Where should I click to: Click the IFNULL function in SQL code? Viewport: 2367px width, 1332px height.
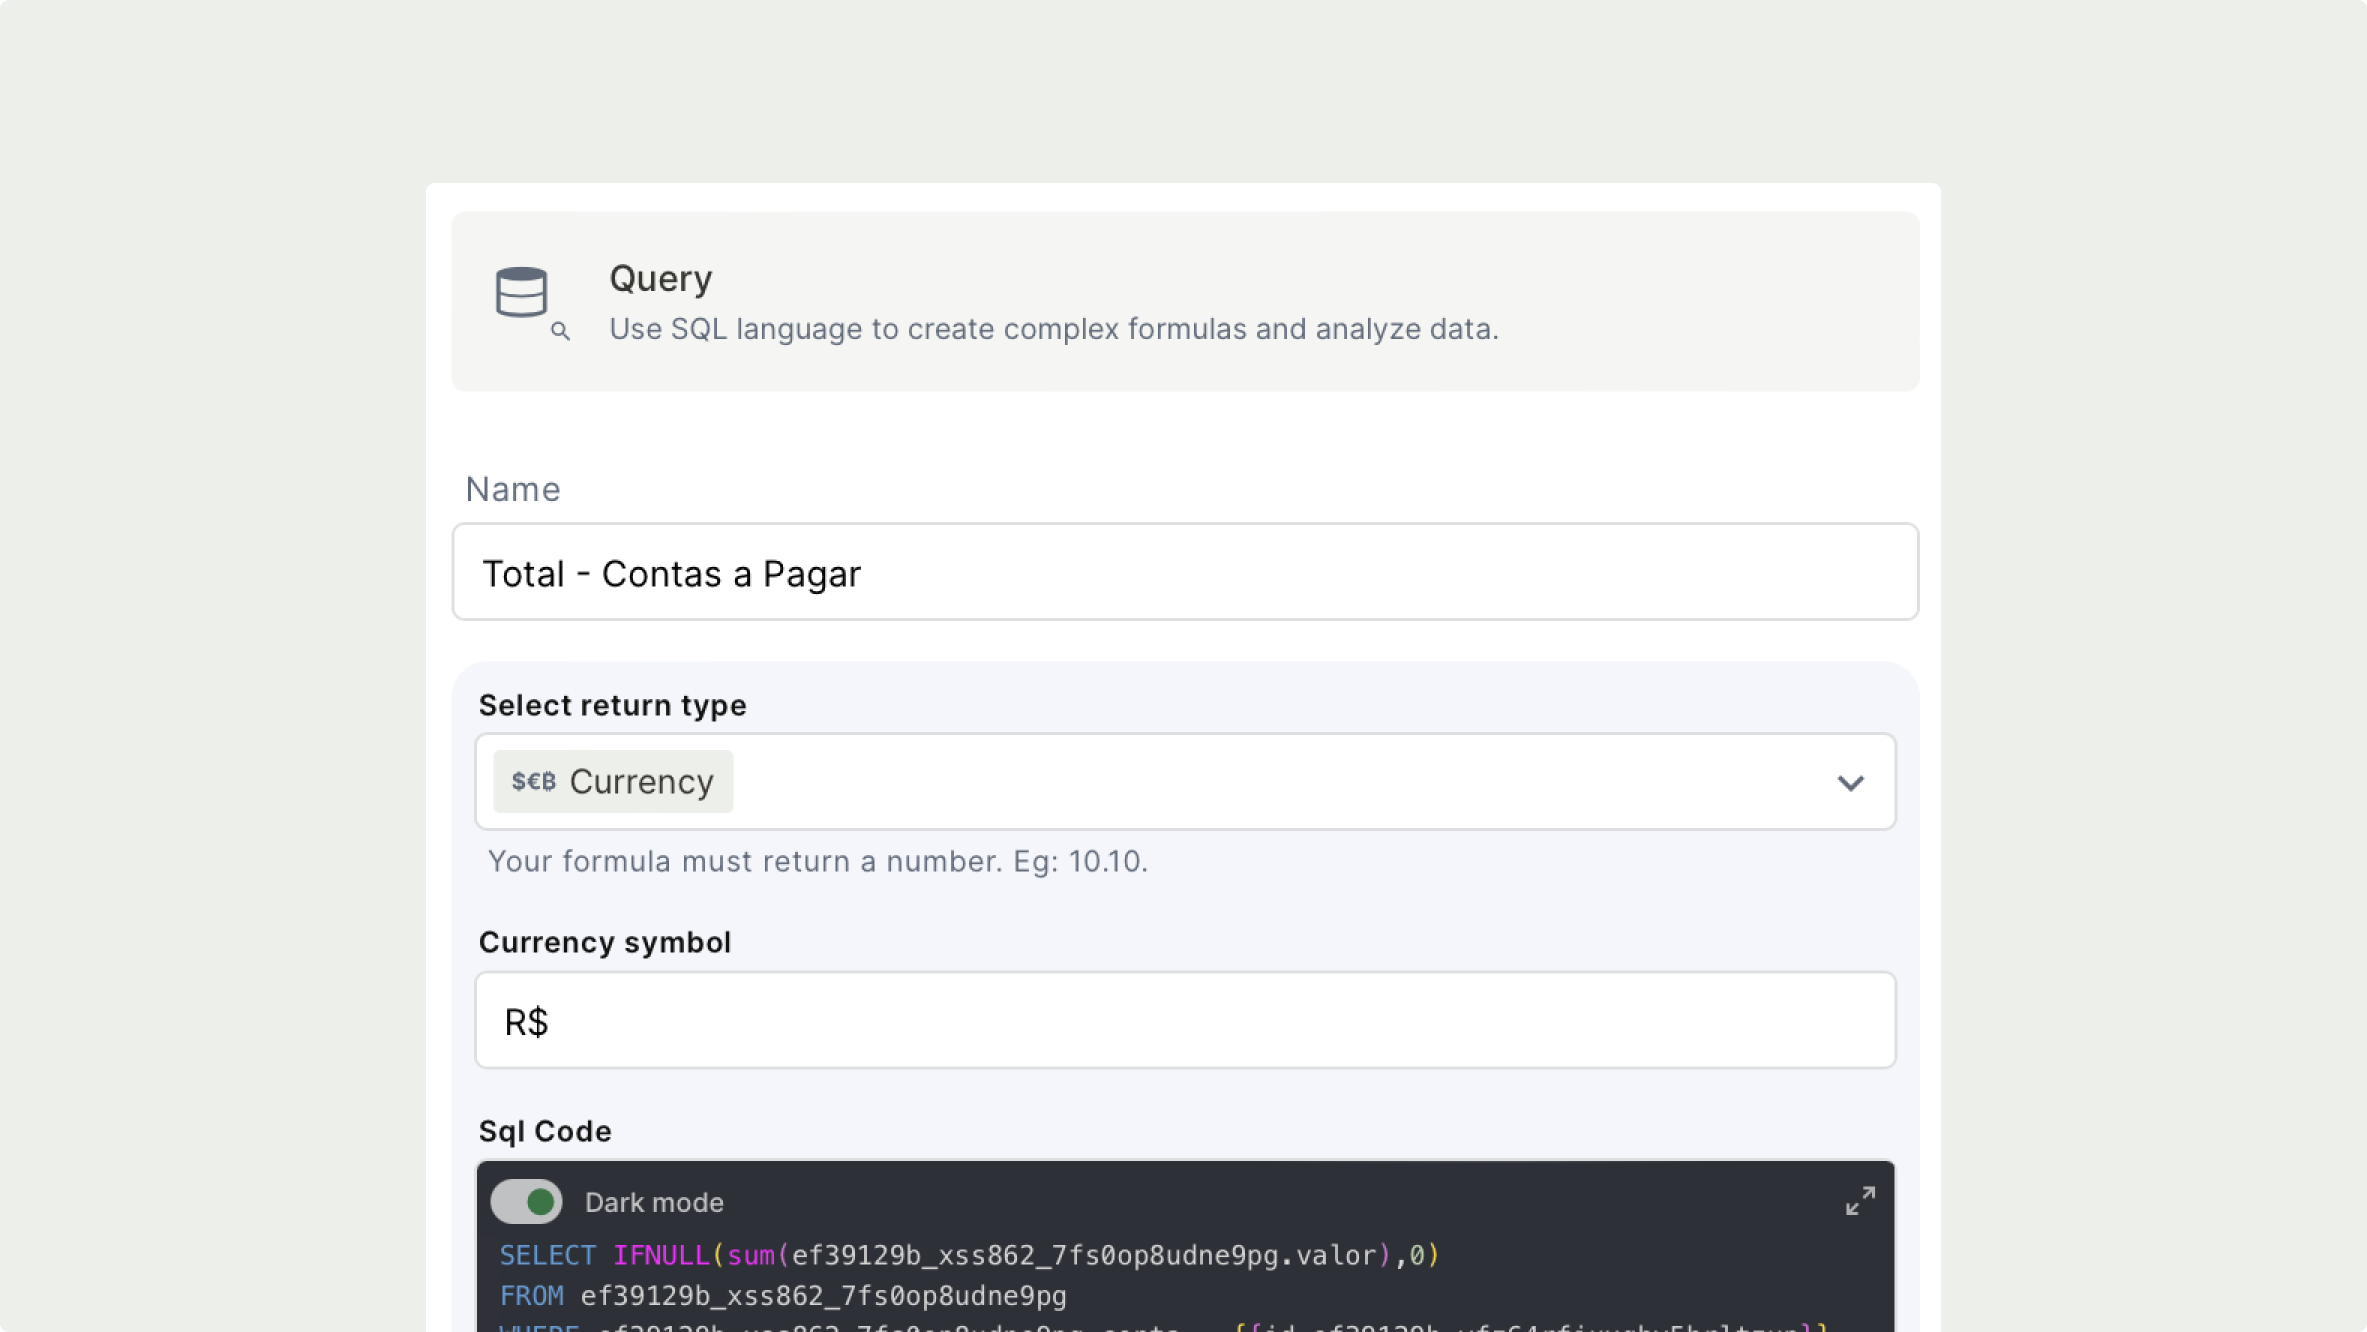pyautogui.click(x=660, y=1255)
